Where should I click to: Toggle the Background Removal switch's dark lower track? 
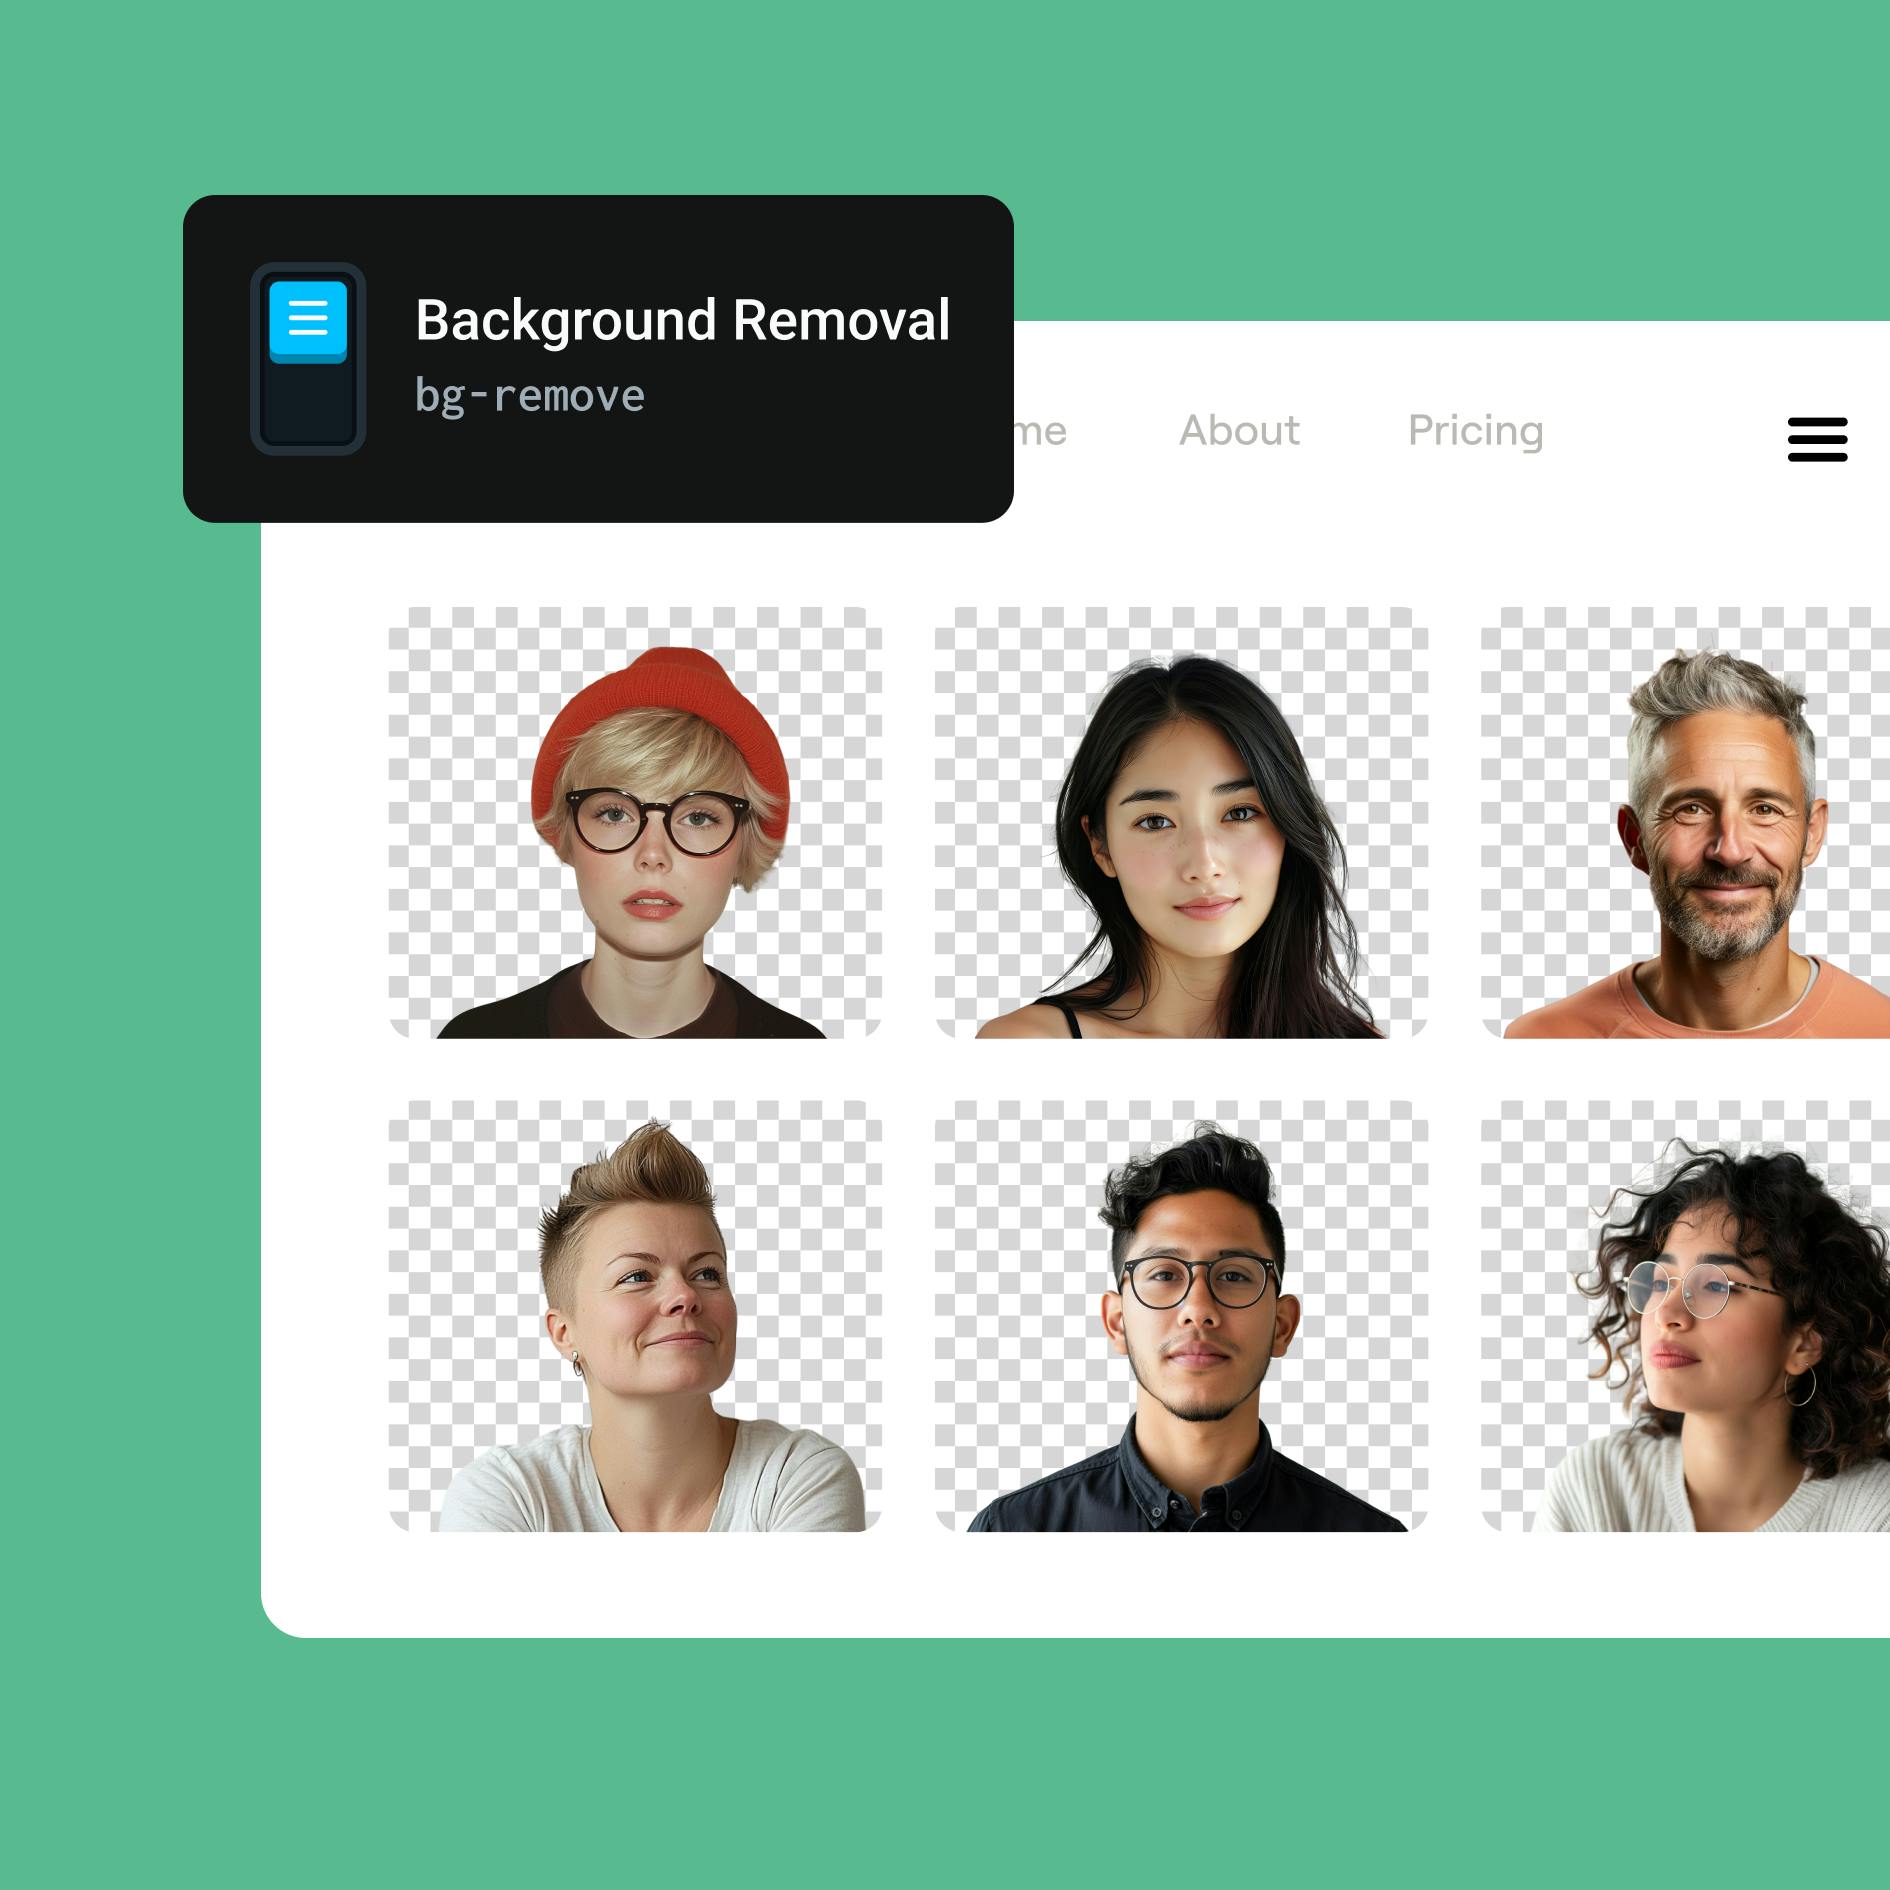click(x=307, y=403)
